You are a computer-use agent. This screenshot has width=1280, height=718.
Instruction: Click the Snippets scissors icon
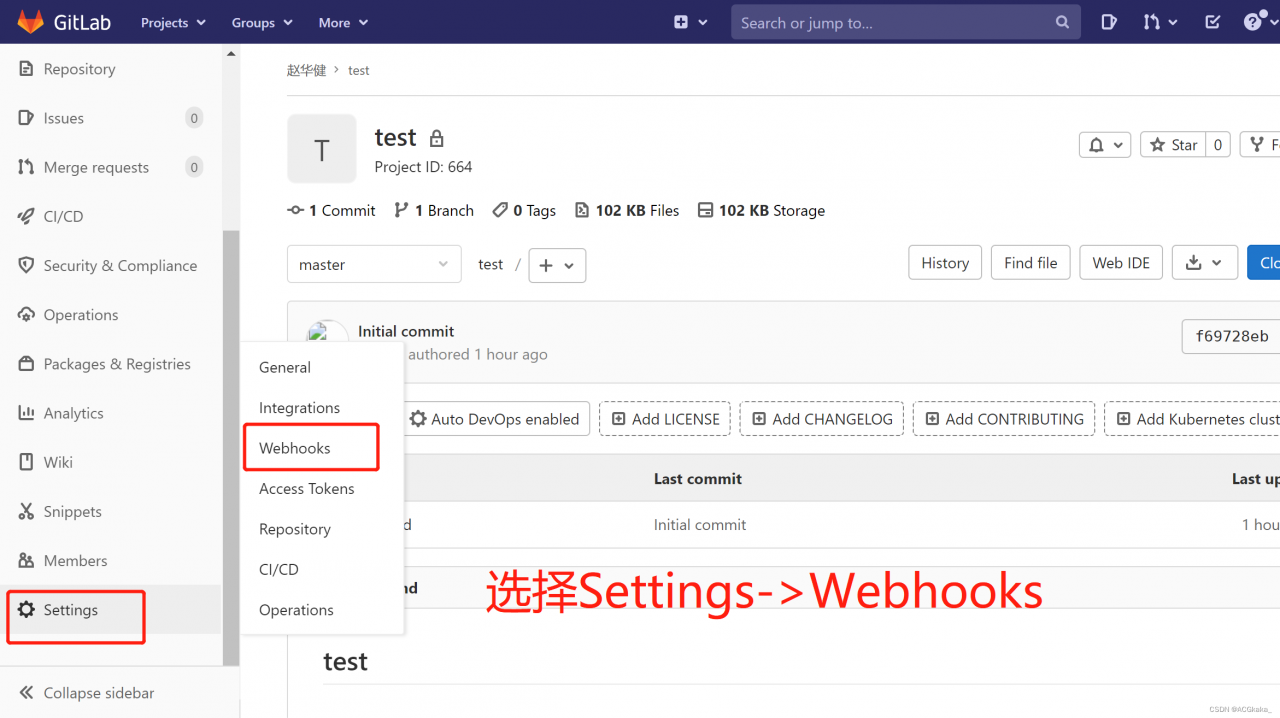26,511
